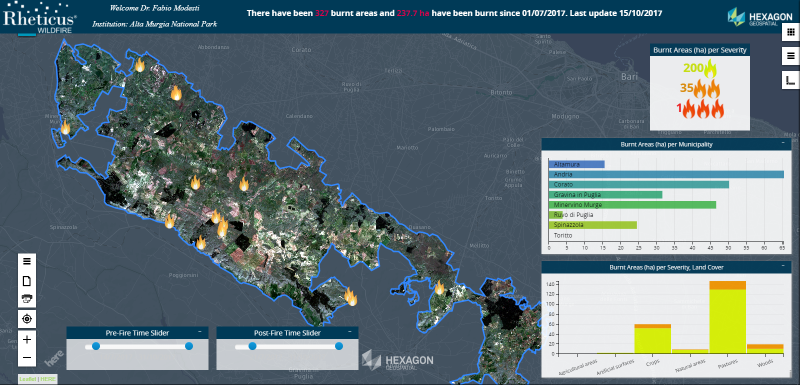
Task: Click the fire marker near Minervino Murge
Action: [65, 127]
